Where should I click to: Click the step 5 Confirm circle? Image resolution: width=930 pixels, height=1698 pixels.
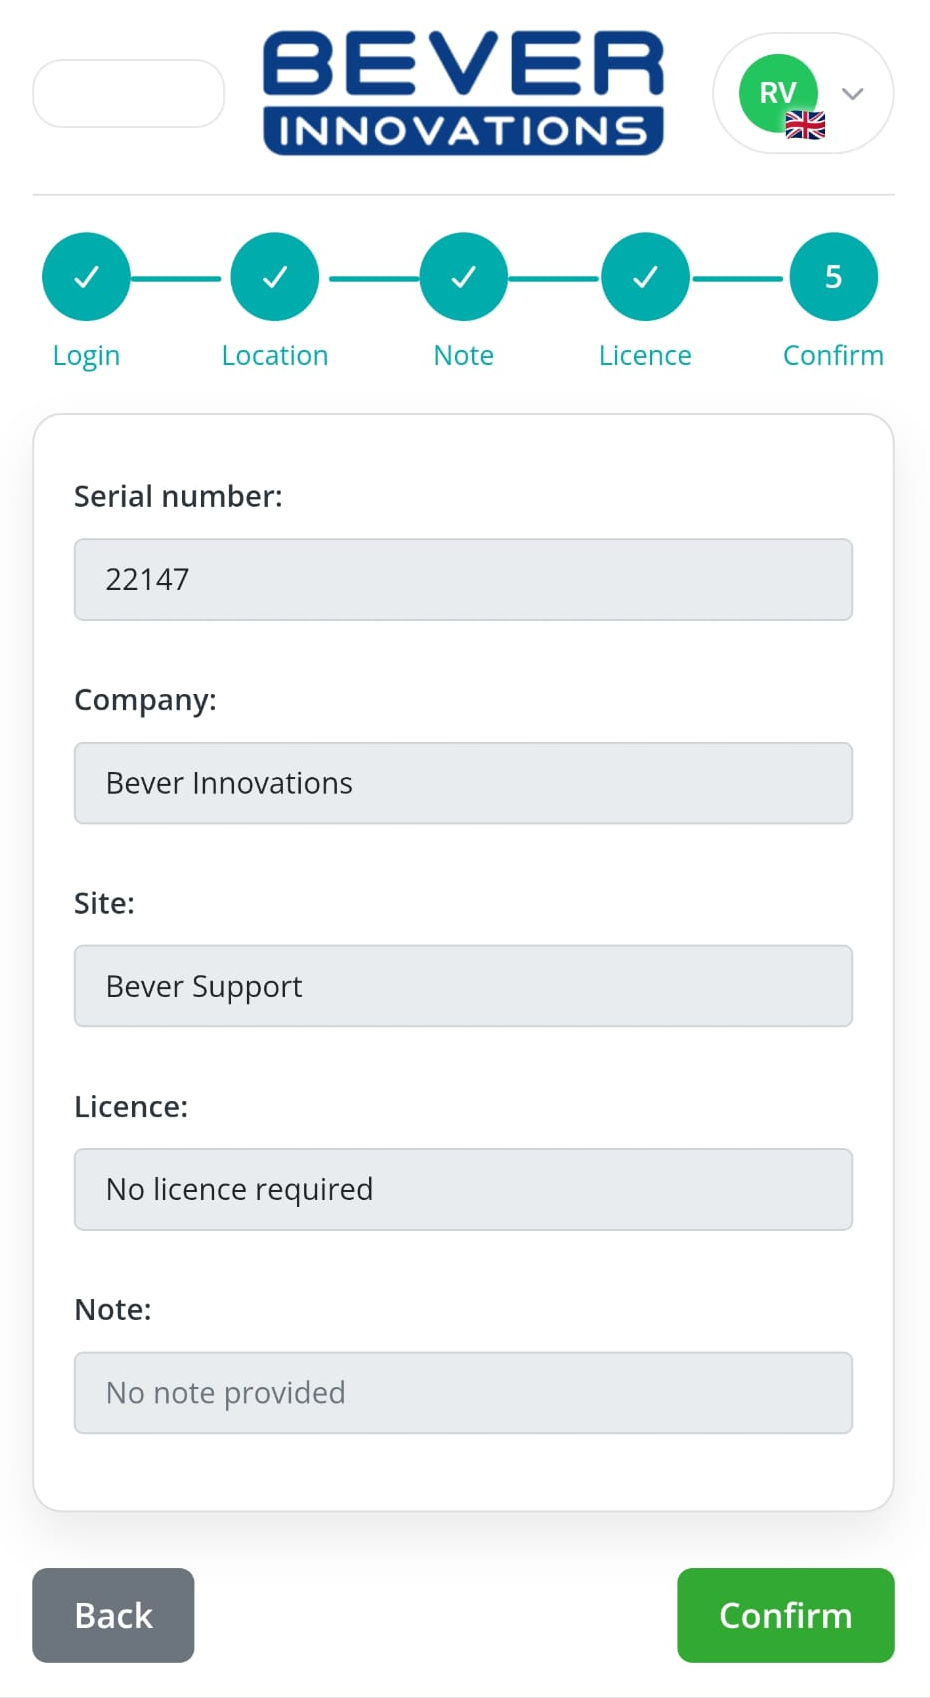tap(834, 277)
